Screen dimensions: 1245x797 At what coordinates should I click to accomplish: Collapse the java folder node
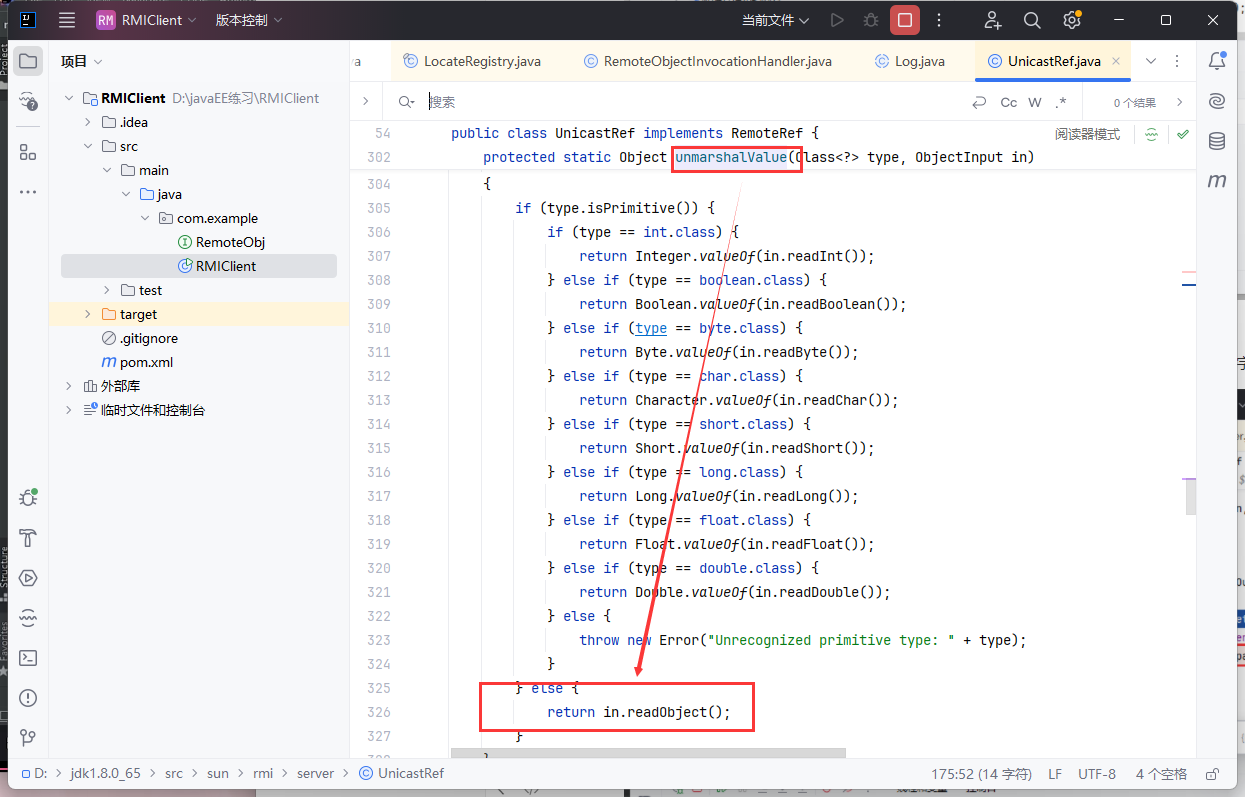[x=126, y=194]
